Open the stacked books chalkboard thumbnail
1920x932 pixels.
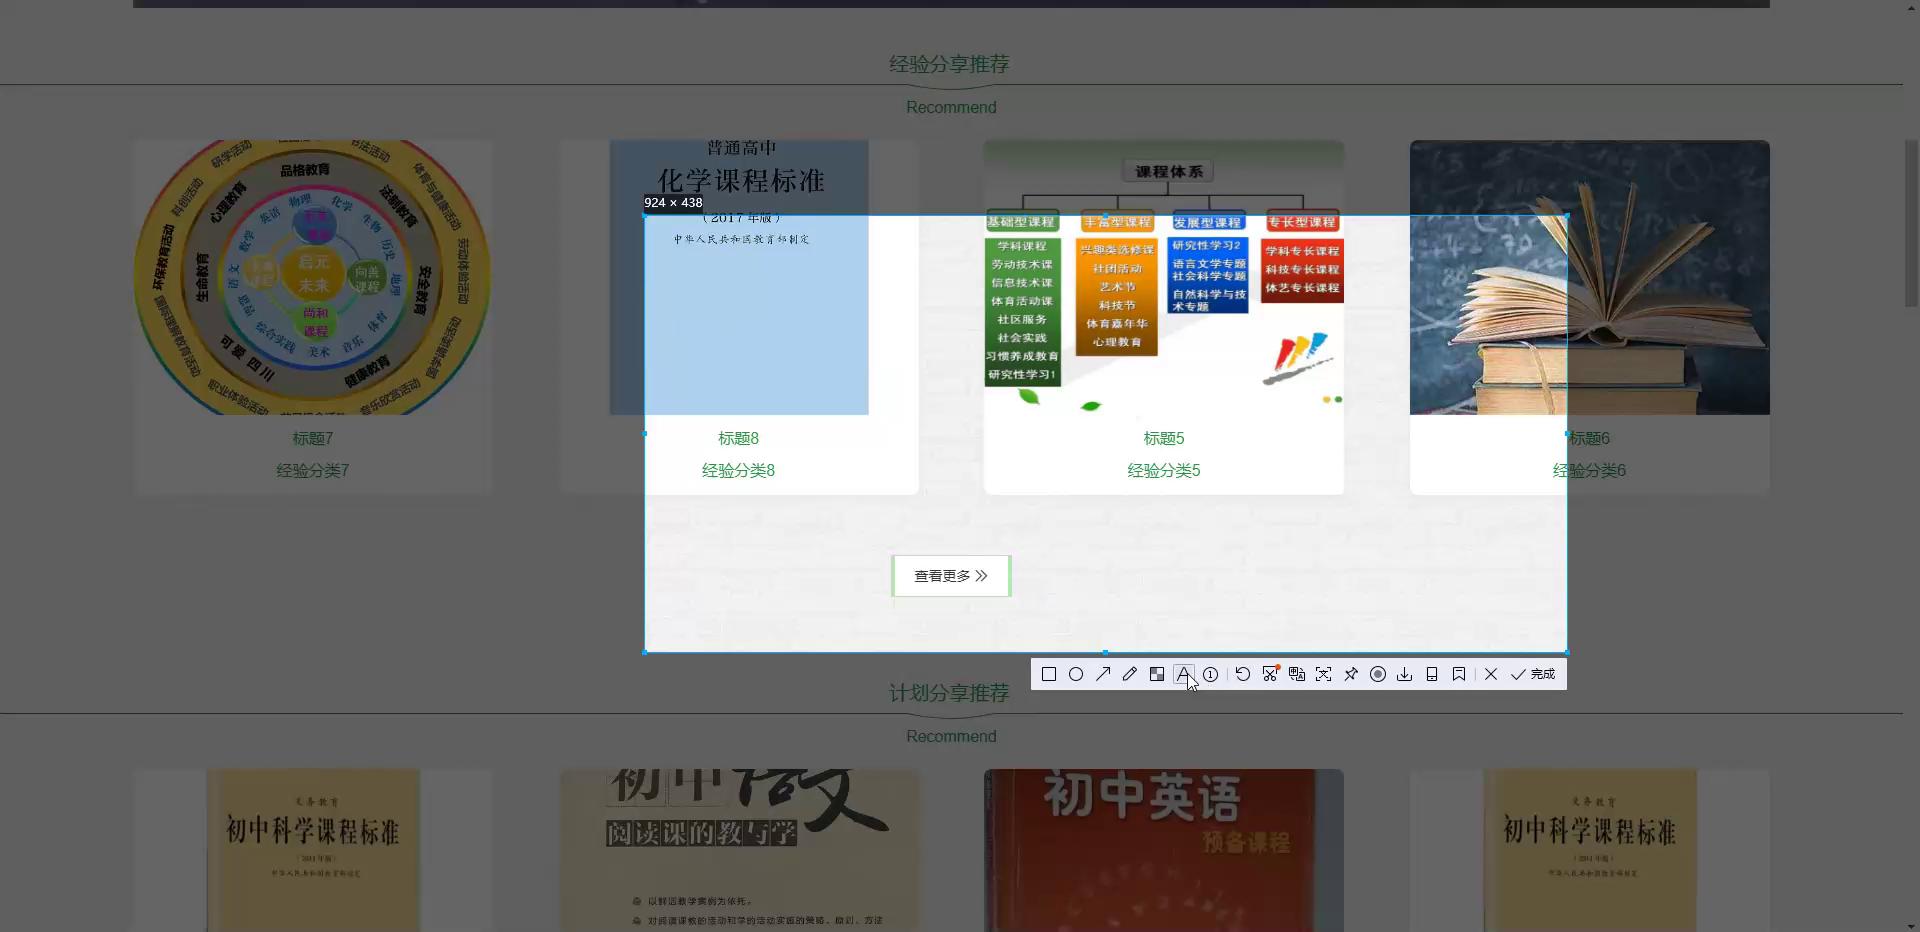point(1590,277)
